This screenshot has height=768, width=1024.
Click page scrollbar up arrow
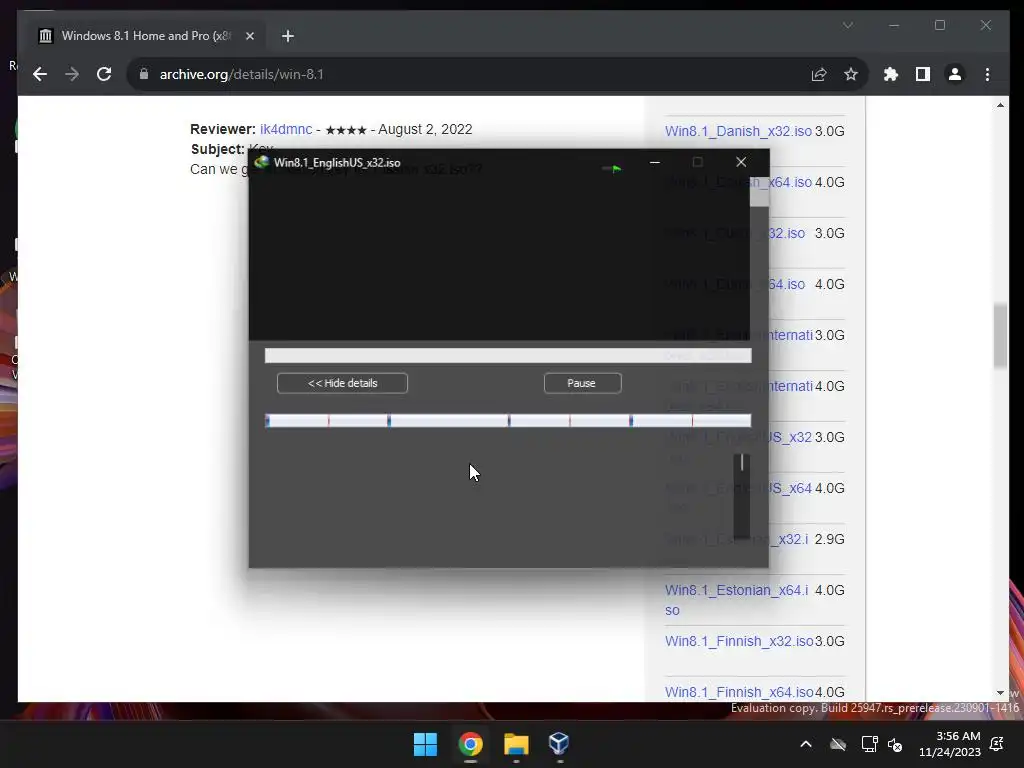1000,105
